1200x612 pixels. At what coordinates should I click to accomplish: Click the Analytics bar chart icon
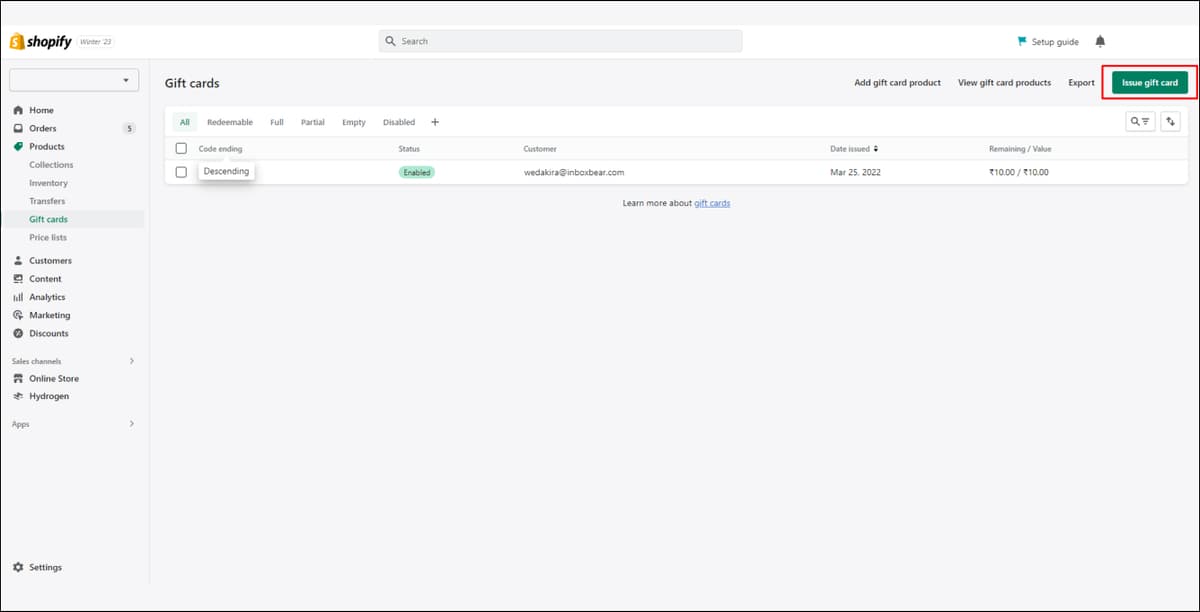pos(18,297)
